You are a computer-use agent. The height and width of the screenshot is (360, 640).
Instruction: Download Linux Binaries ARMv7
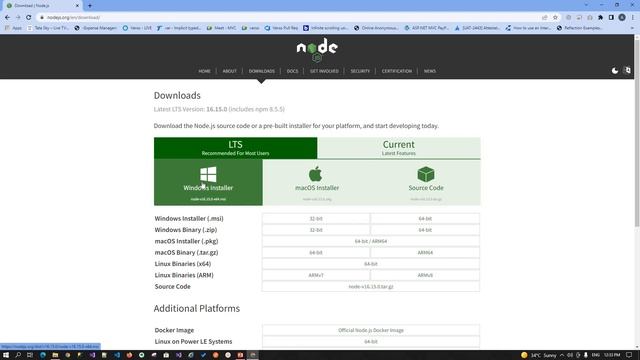[x=316, y=275]
